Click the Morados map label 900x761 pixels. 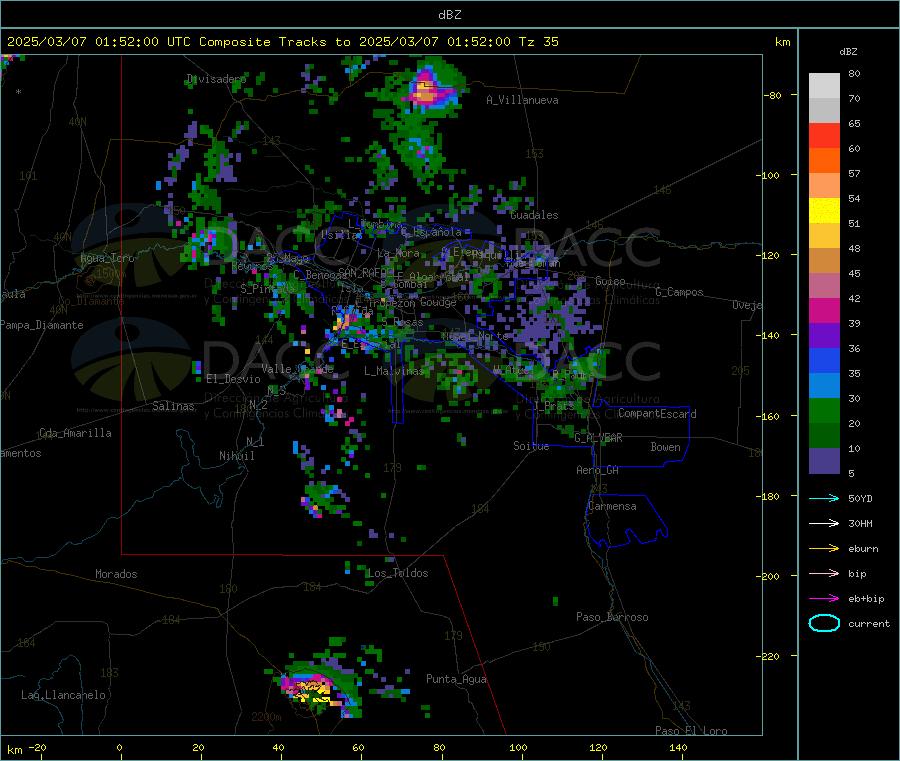(116, 574)
